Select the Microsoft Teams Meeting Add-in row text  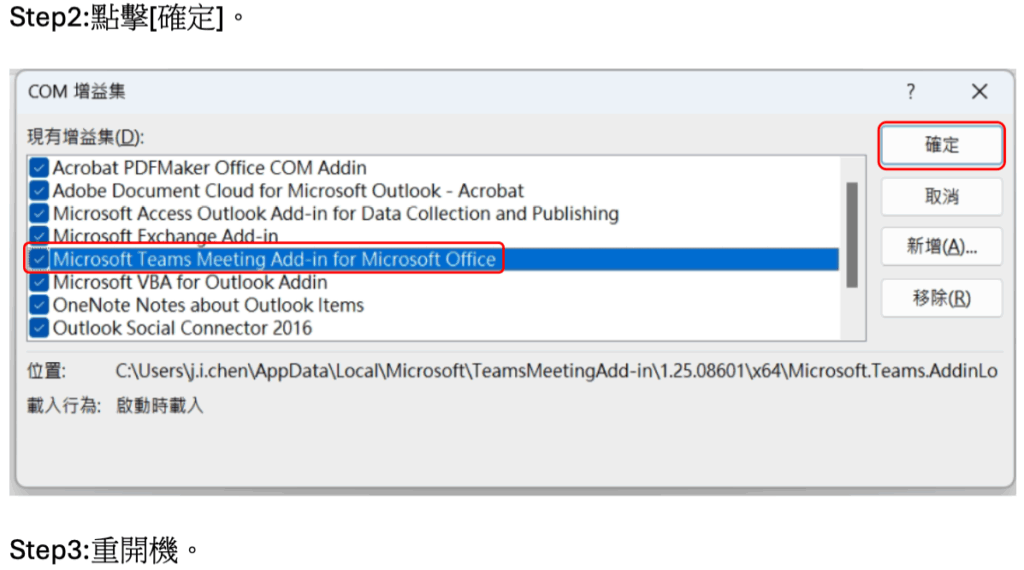tap(274, 259)
